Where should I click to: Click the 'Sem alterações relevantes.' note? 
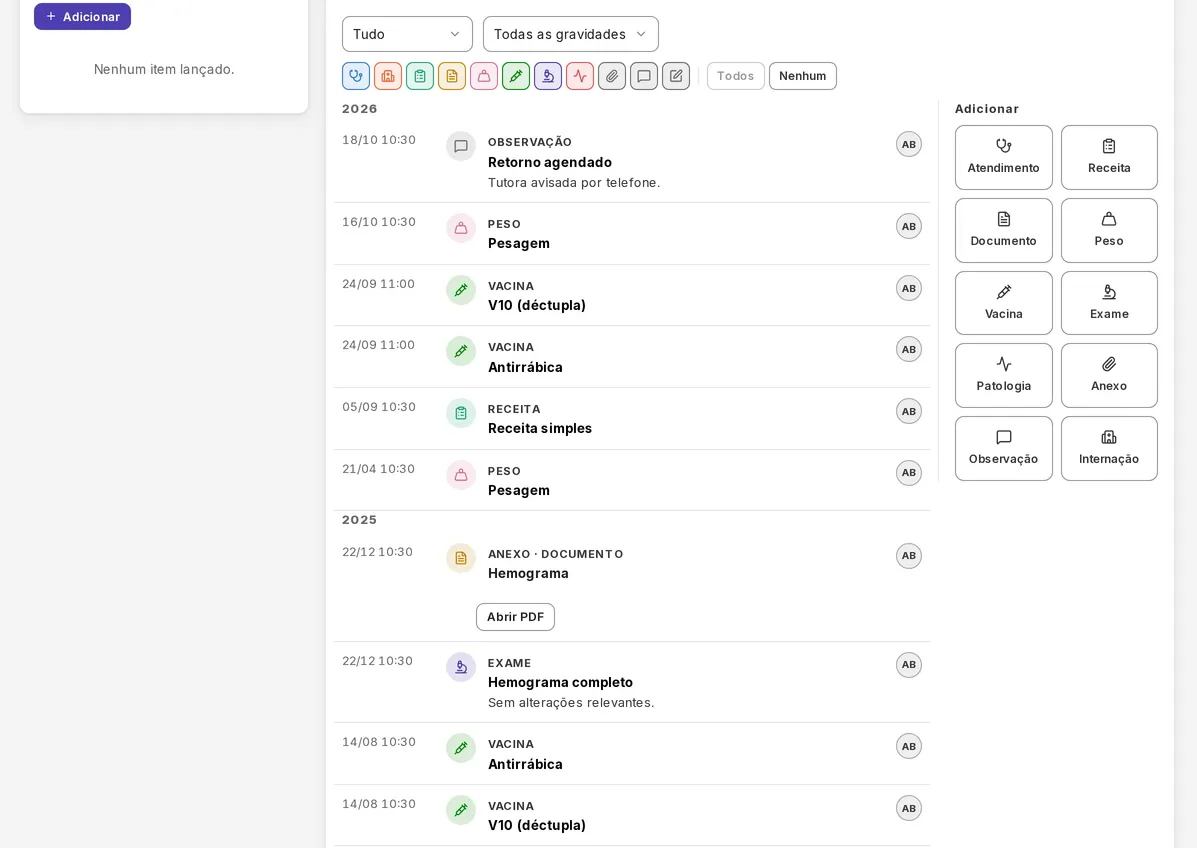click(x=571, y=702)
